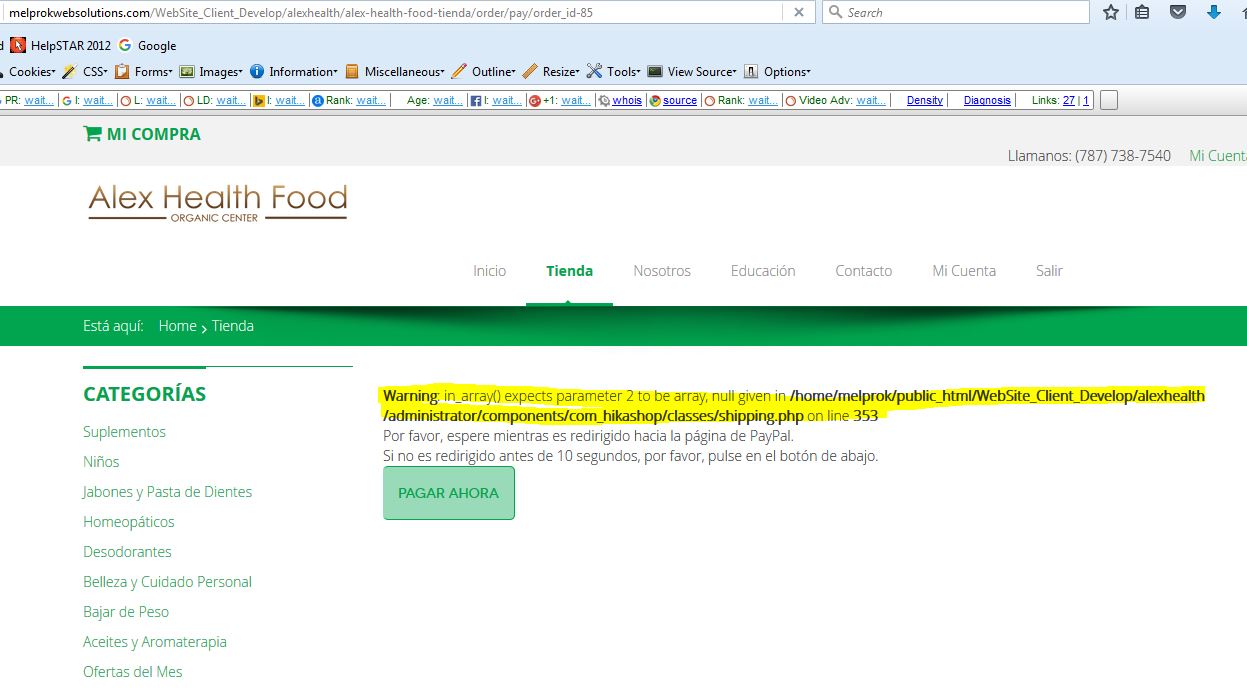1247x688 pixels.
Task: Click the source link in SEO toolbar
Action: [x=680, y=100]
